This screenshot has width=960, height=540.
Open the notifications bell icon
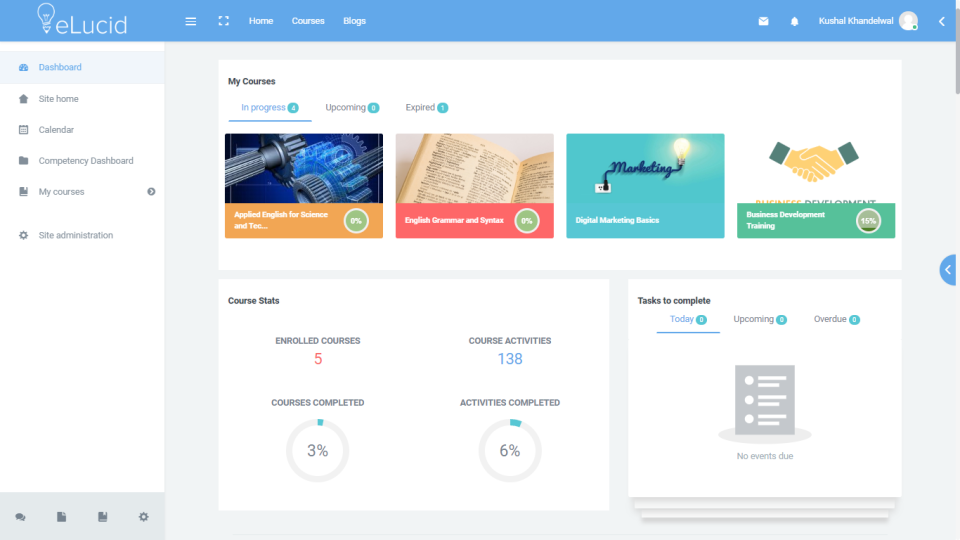pyautogui.click(x=794, y=21)
